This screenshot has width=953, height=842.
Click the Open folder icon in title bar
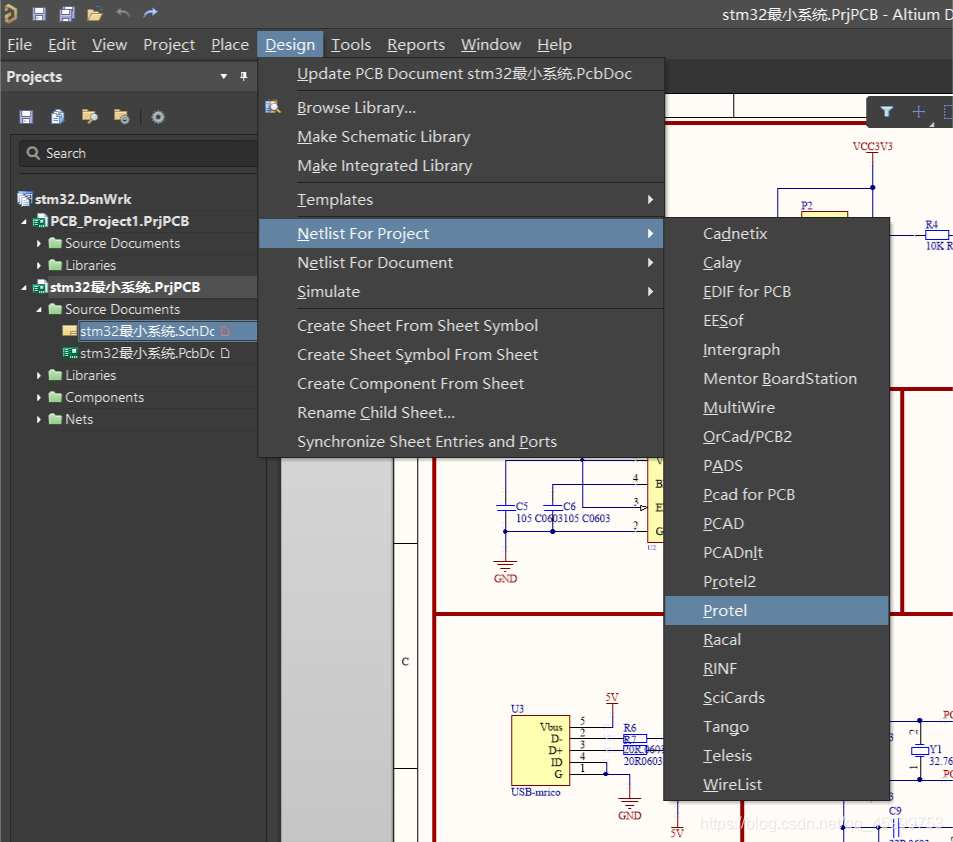click(x=95, y=14)
